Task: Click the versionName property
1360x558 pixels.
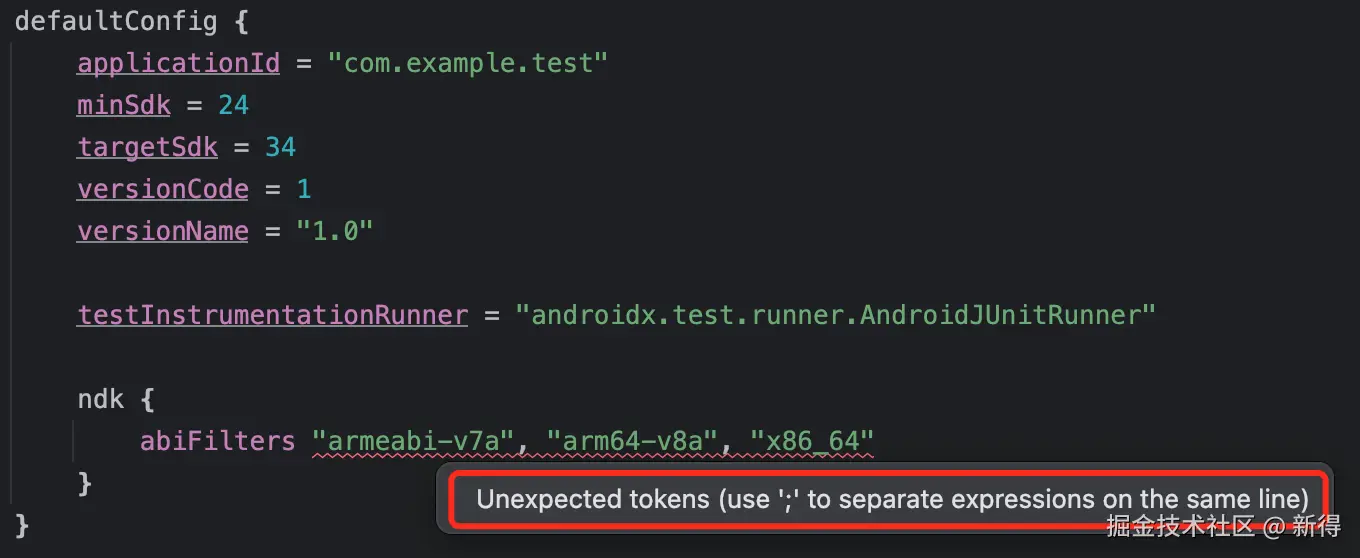Action: (x=163, y=231)
